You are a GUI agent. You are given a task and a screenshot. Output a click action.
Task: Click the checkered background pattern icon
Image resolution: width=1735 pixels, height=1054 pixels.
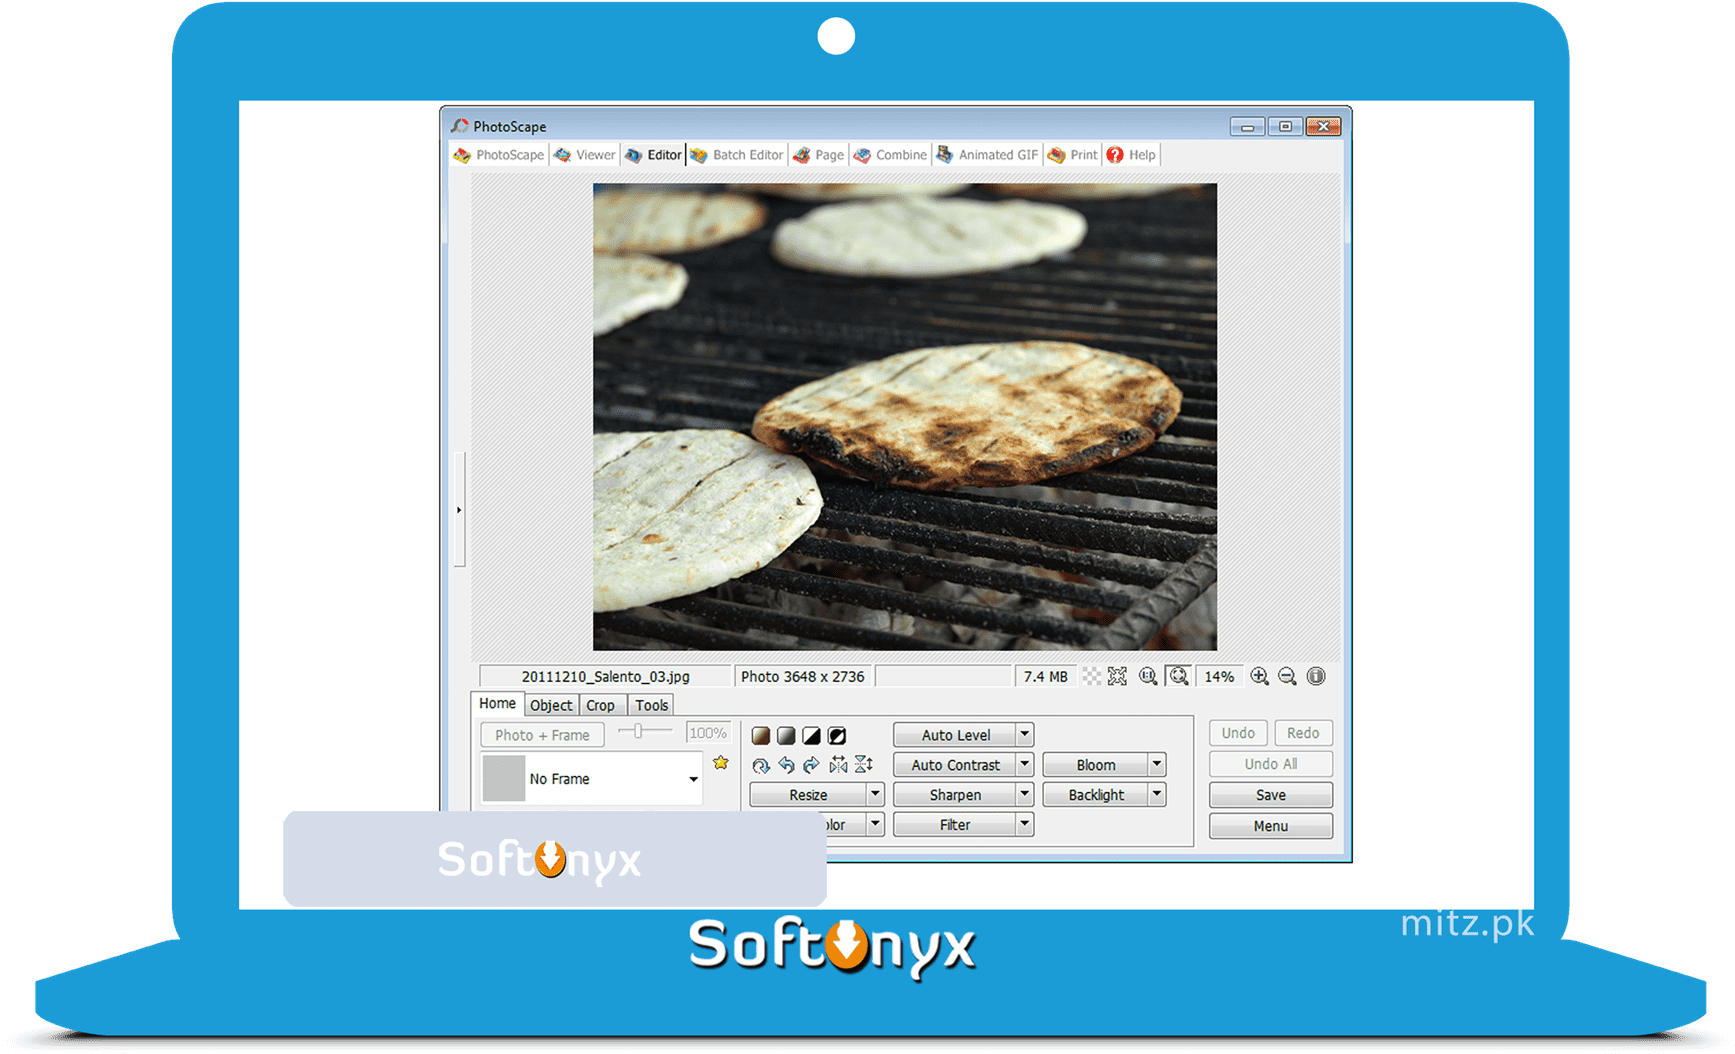[x=1092, y=677]
